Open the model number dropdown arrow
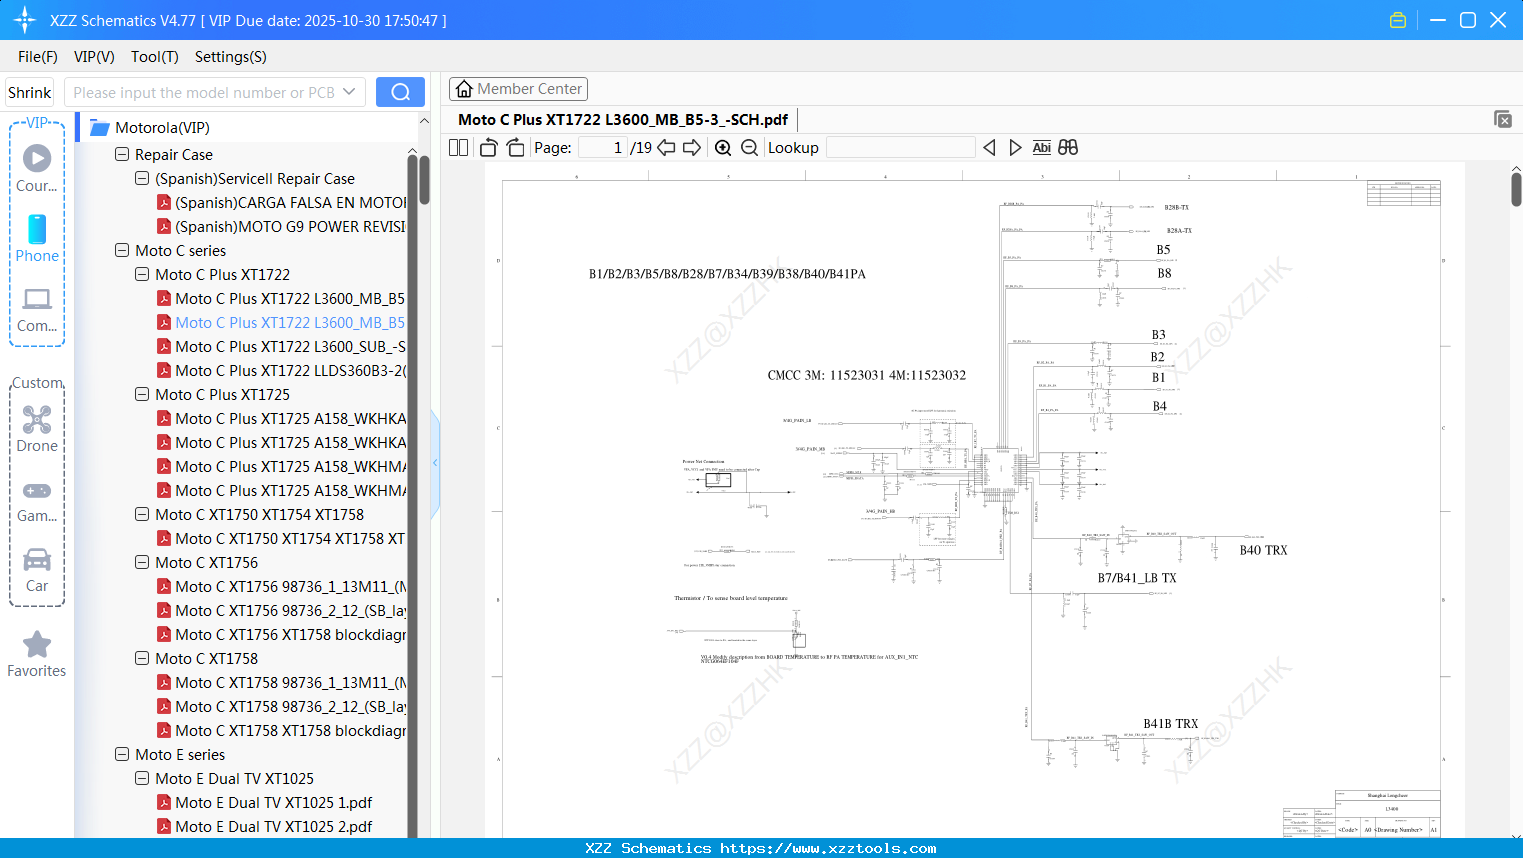 pos(349,92)
